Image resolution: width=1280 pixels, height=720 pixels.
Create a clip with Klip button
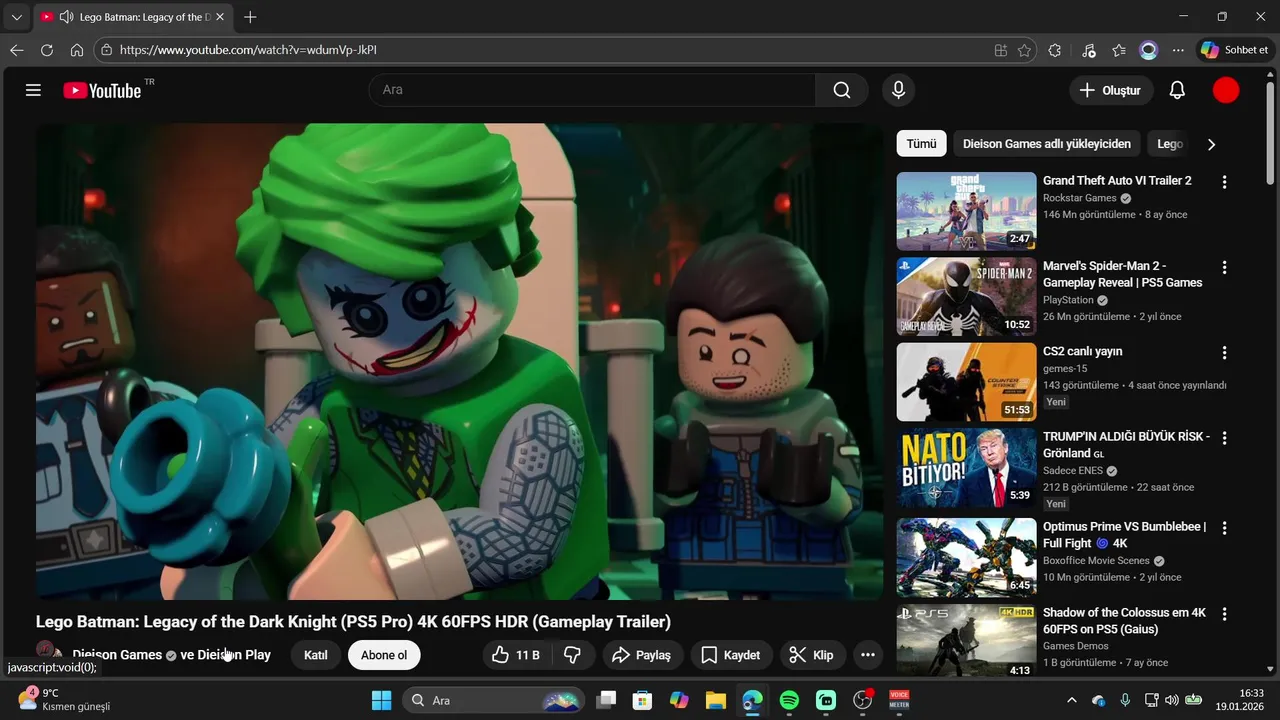(812, 655)
